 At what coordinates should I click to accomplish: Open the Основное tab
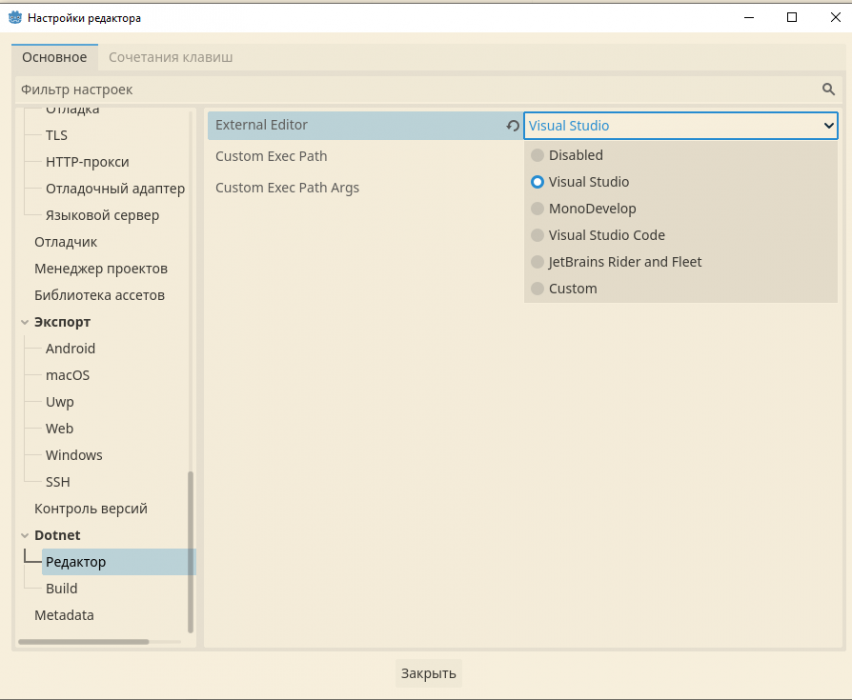pos(55,57)
